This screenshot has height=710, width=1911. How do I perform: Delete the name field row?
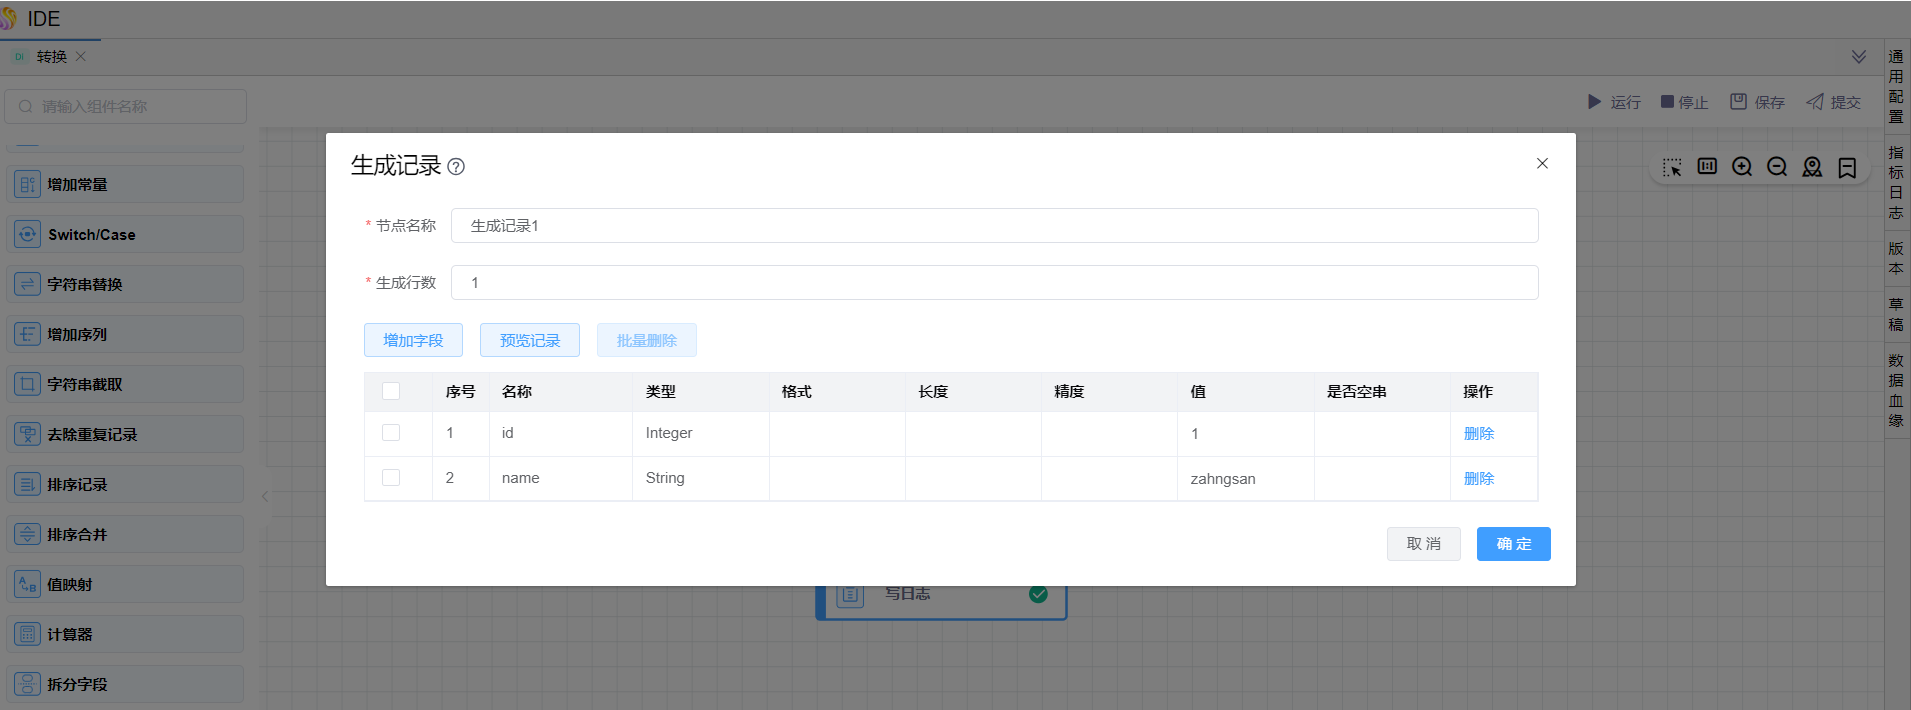[x=1478, y=478]
